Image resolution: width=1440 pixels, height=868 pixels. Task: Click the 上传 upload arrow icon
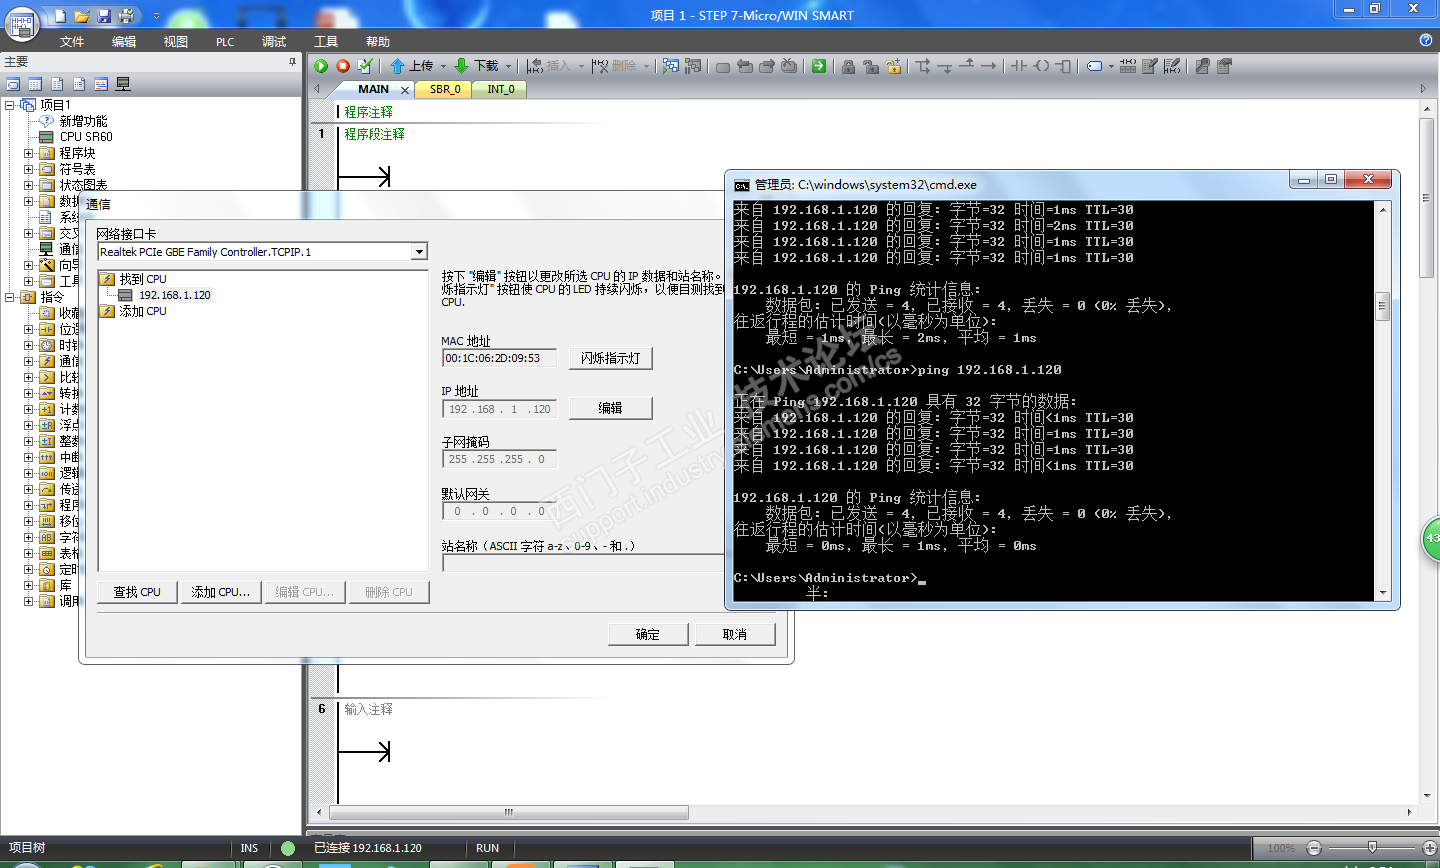point(397,66)
